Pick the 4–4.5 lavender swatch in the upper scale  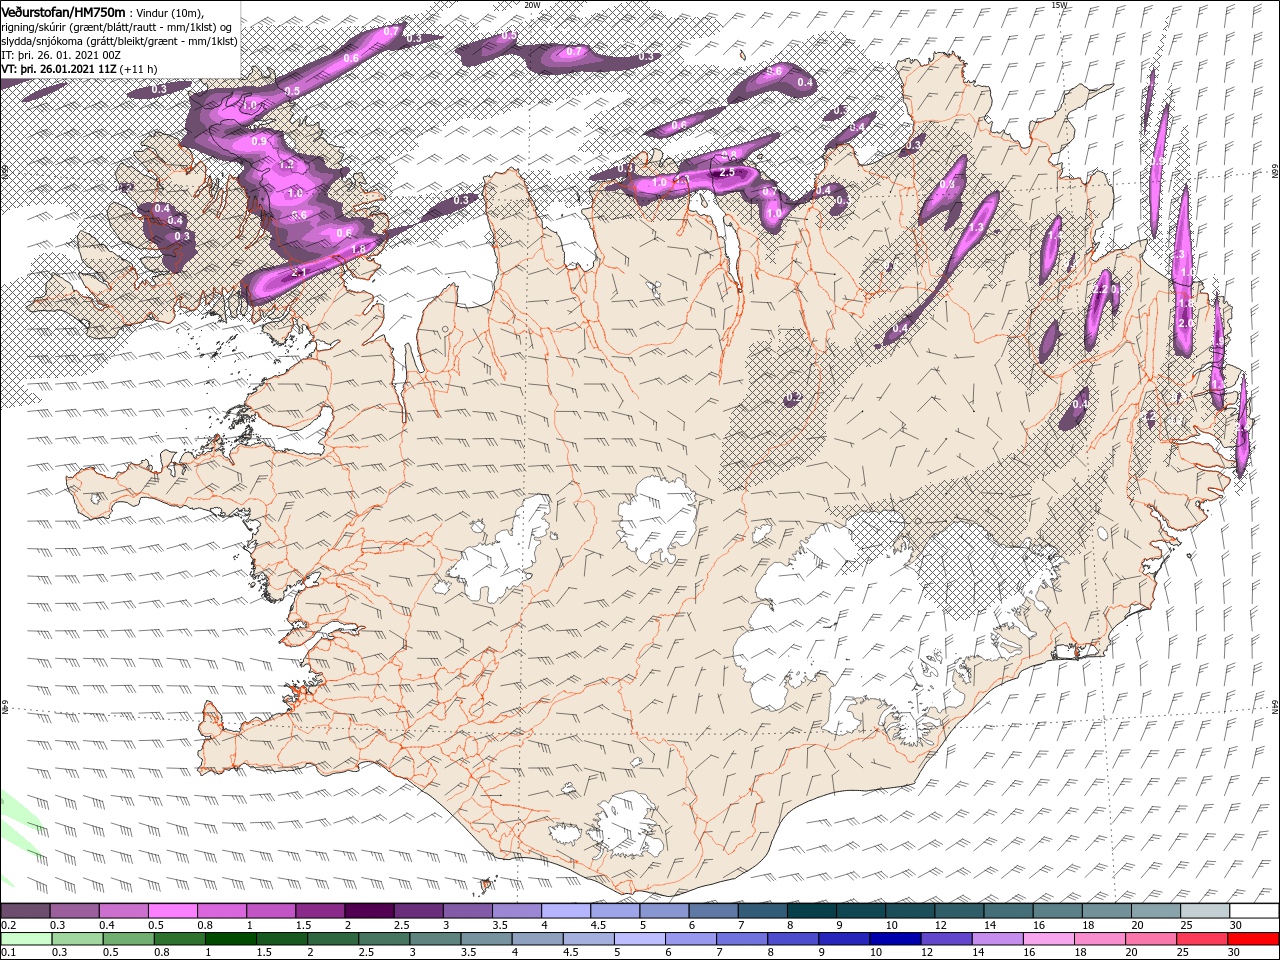(x=566, y=911)
